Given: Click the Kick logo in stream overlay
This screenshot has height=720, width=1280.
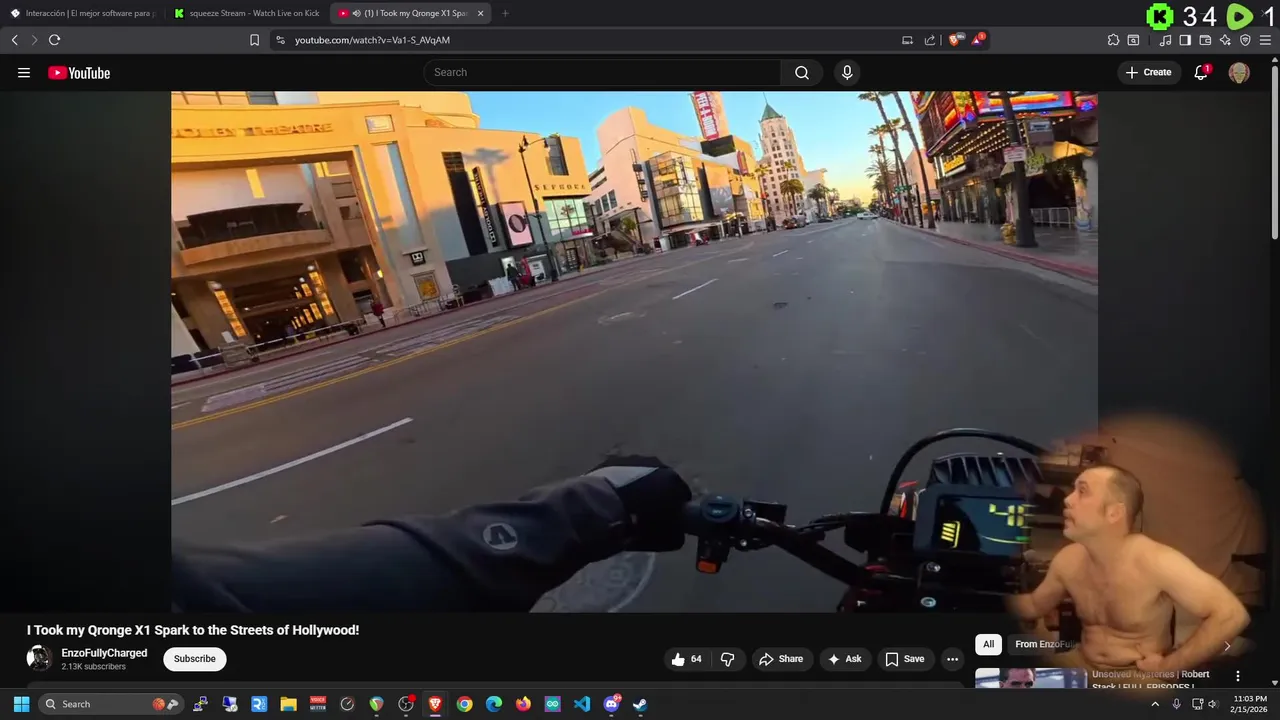Looking at the screenshot, I should click(1159, 16).
